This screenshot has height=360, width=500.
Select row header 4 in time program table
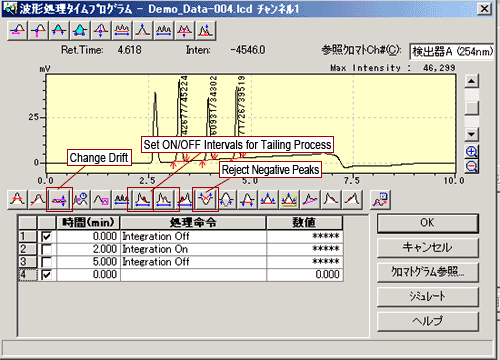tap(27, 275)
